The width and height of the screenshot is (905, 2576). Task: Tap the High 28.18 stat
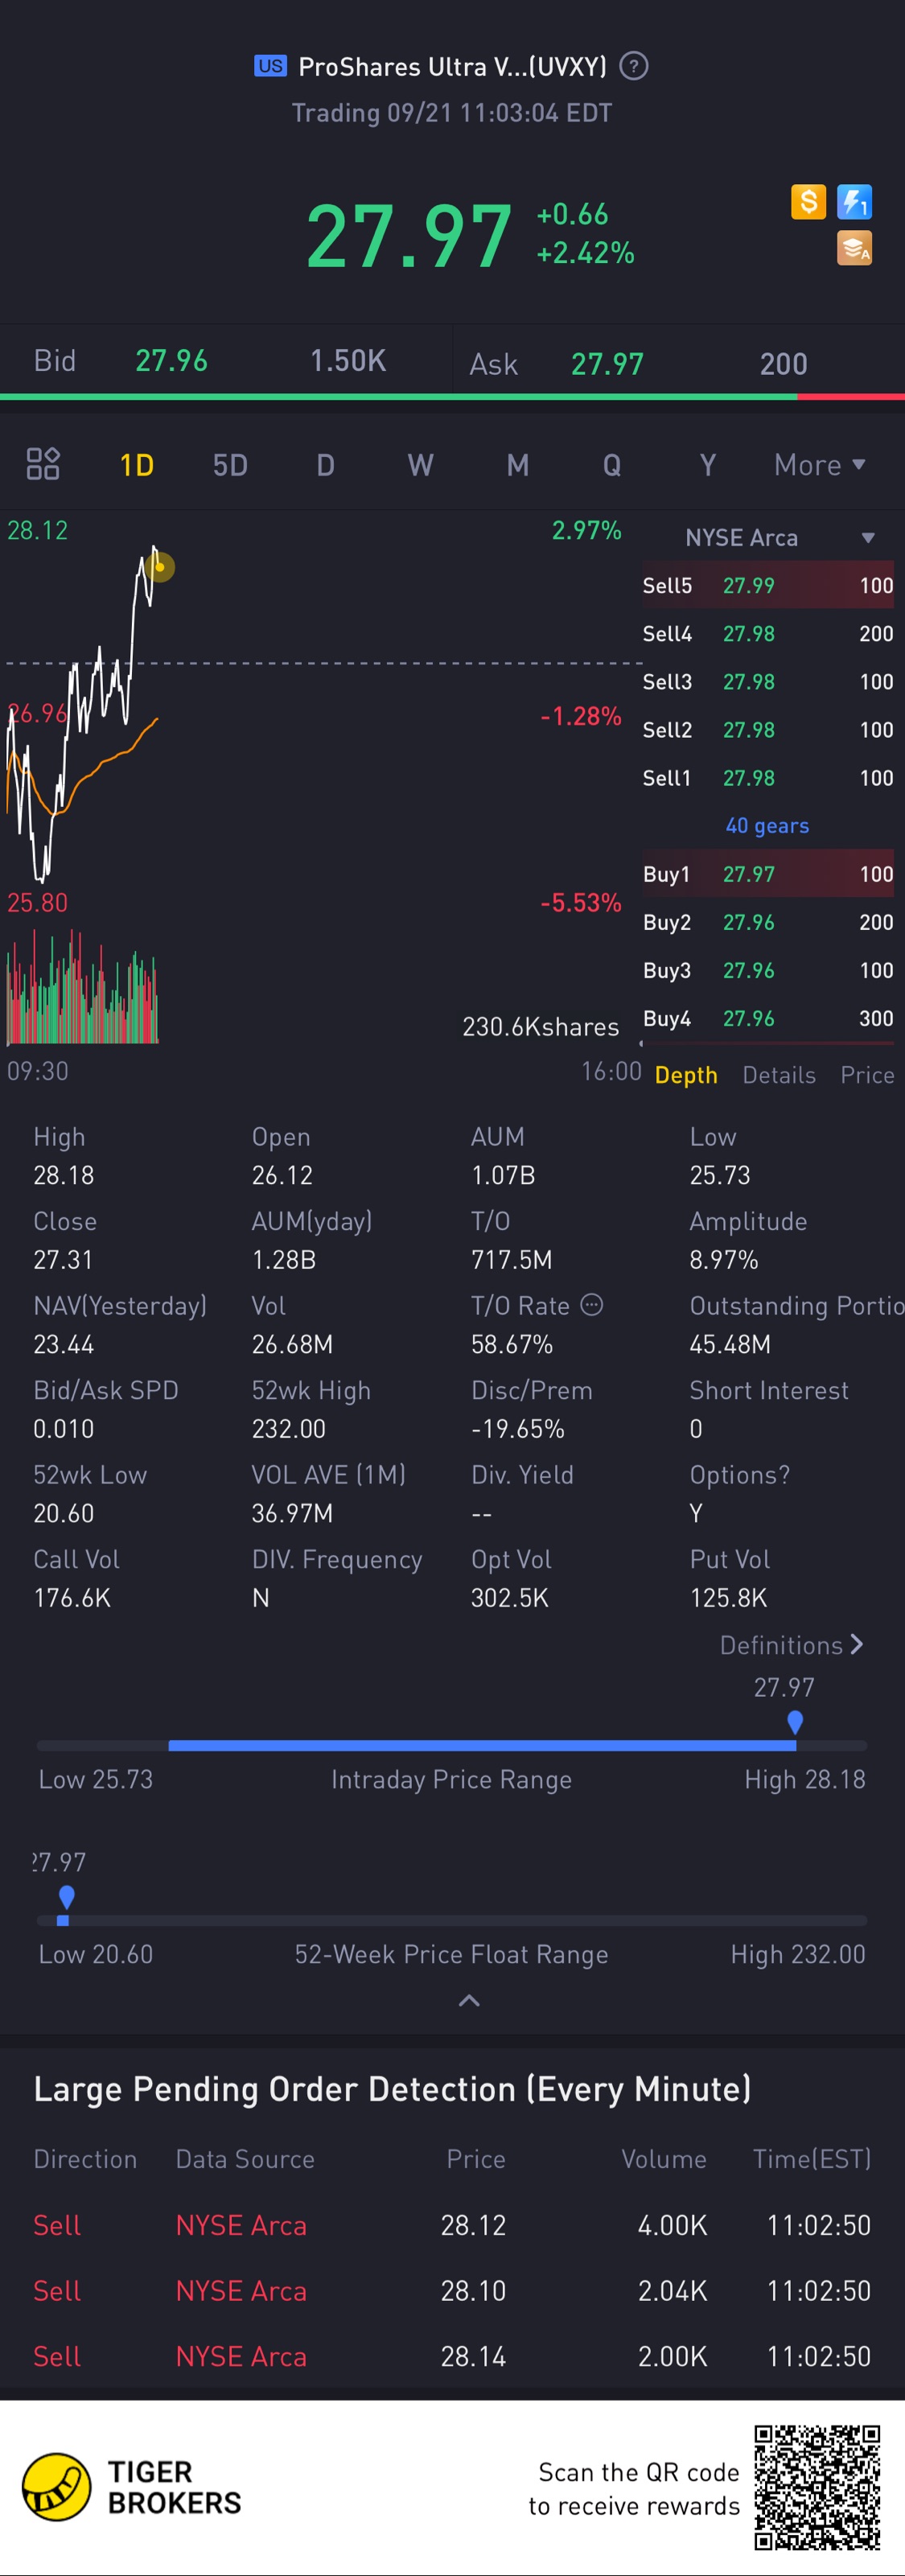coord(64,1156)
